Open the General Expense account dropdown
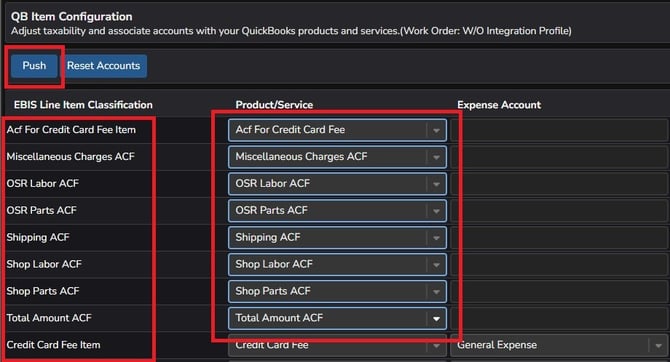Viewport: 670px width, 362px height. coord(559,345)
